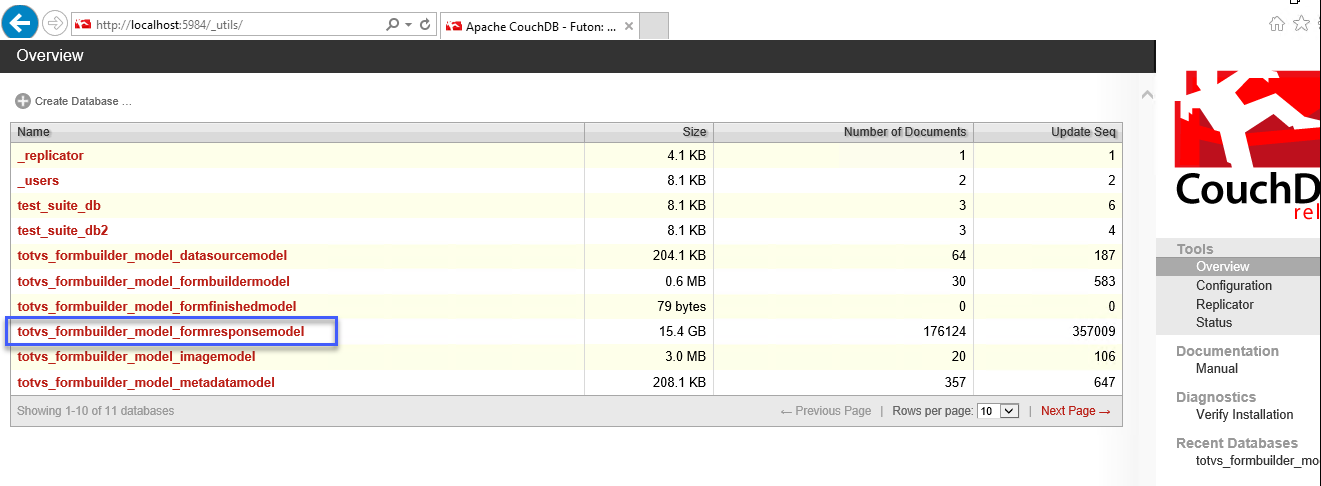Click the Favorites star icon
The image size is (1321, 486).
point(1301,24)
